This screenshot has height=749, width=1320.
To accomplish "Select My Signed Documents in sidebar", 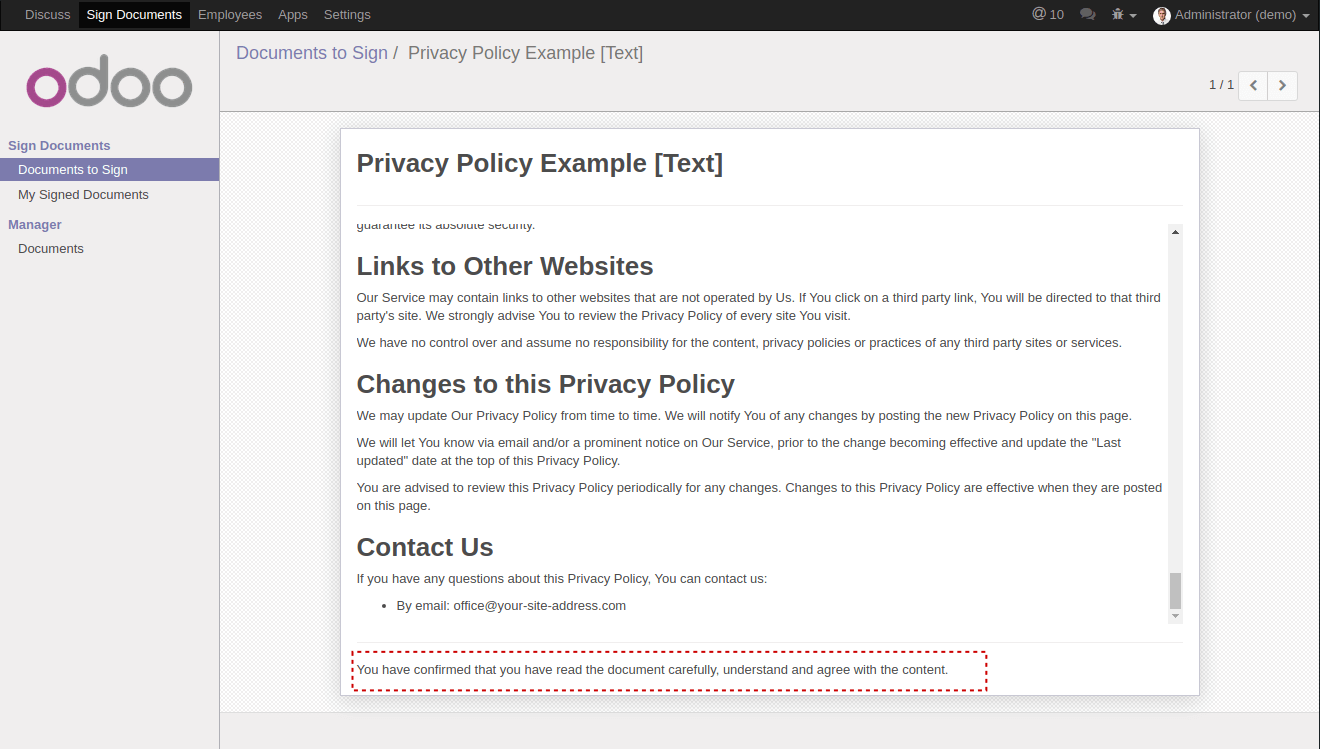I will pos(83,195).
